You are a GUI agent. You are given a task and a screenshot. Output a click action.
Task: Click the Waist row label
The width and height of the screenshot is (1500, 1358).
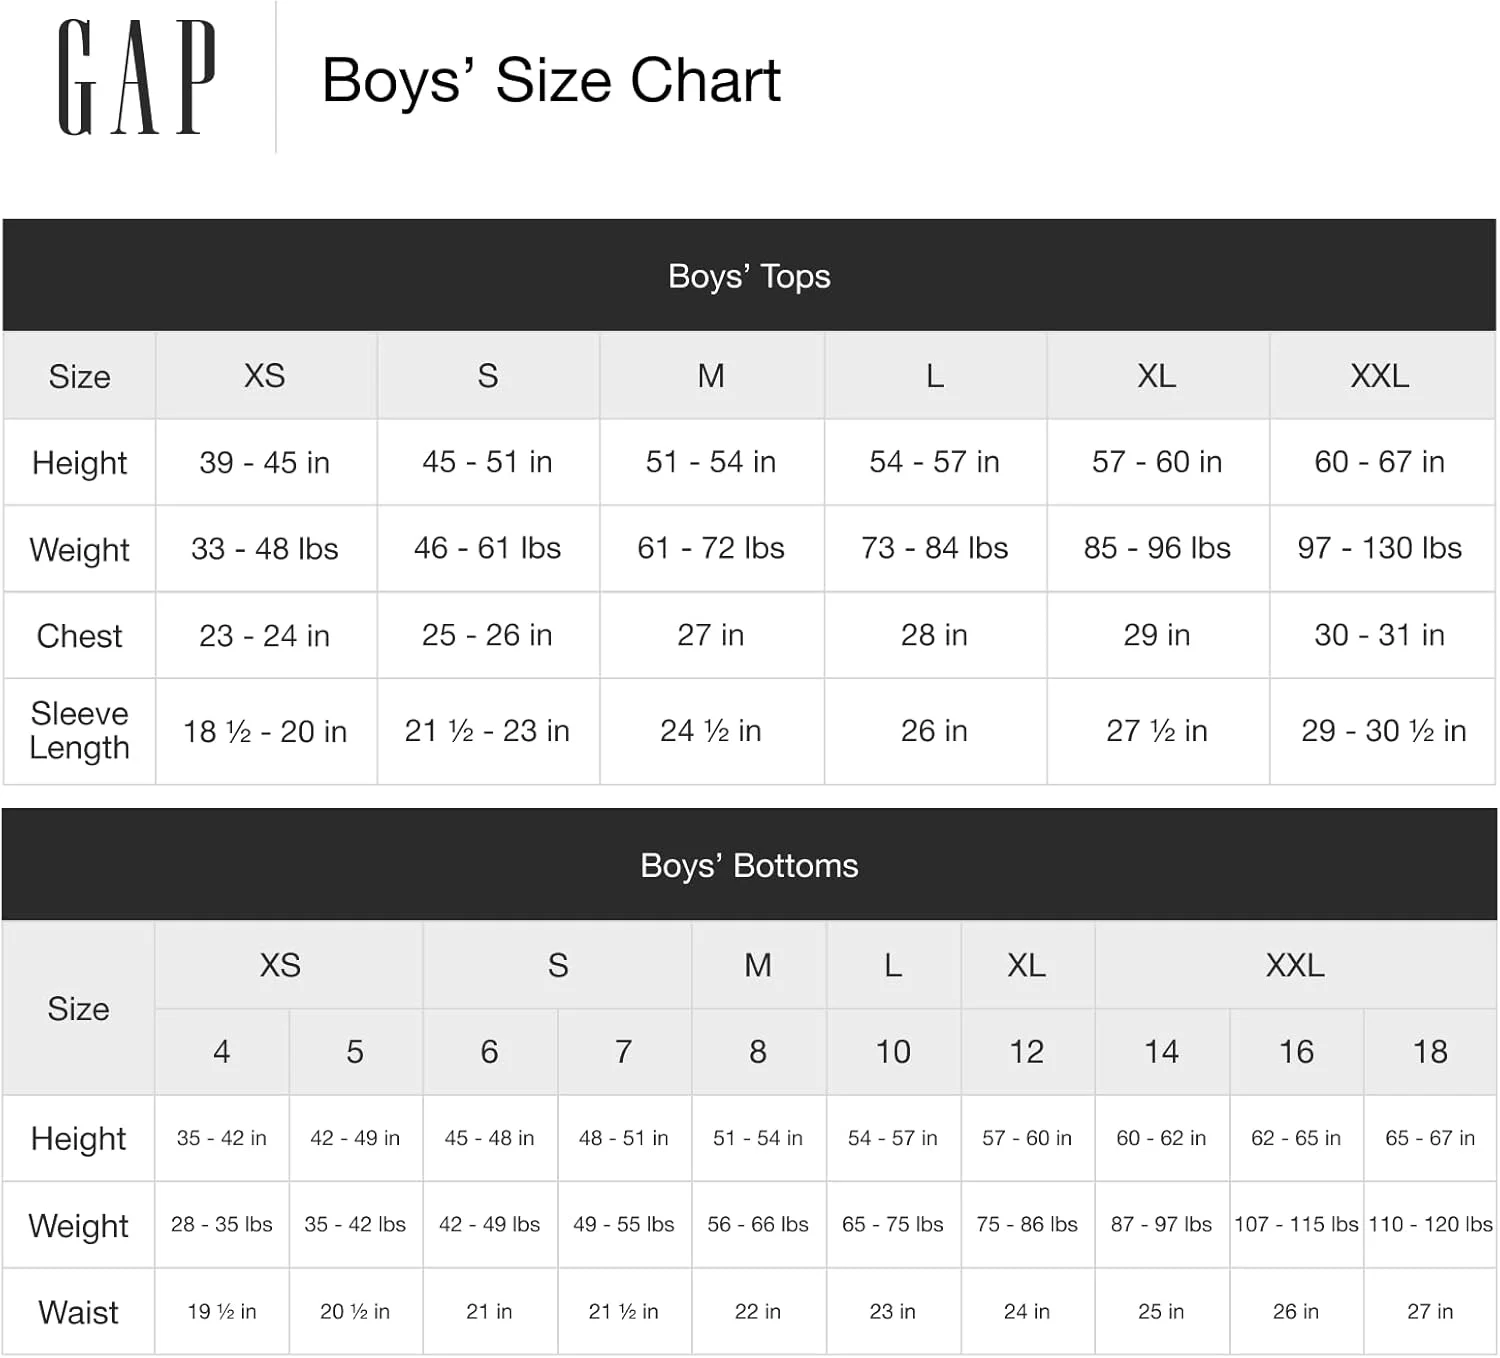[x=78, y=1312]
